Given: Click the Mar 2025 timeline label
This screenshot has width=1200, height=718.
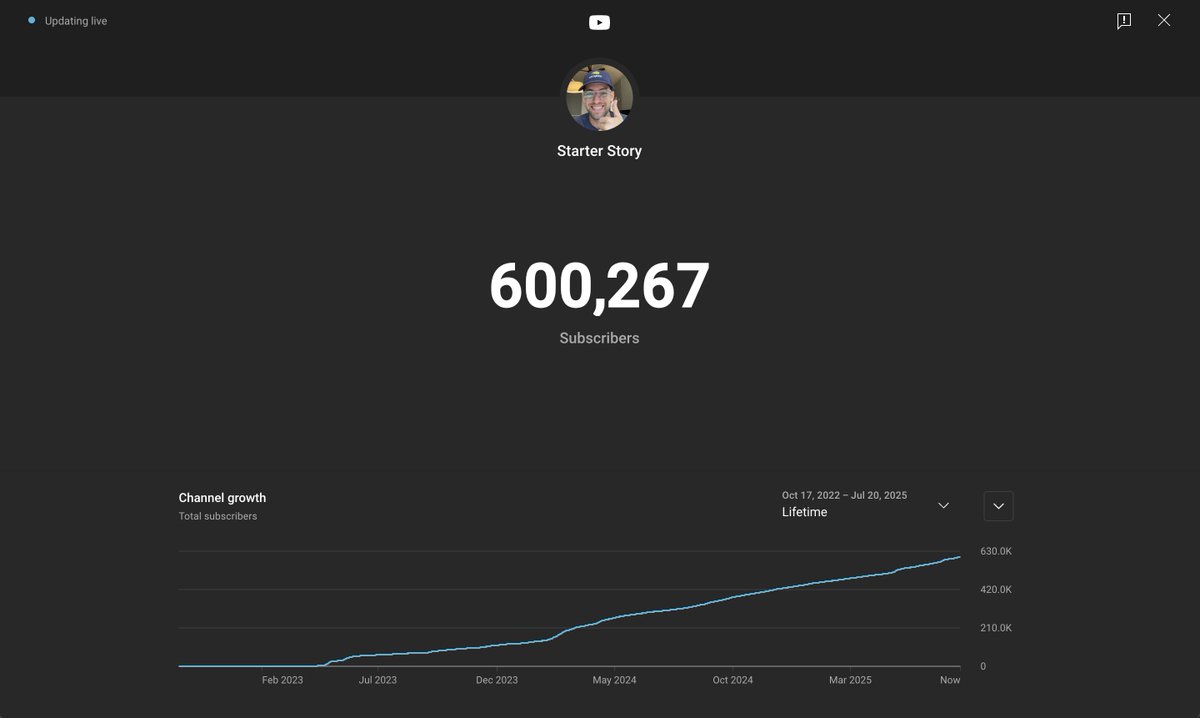Looking at the screenshot, I should point(851,680).
